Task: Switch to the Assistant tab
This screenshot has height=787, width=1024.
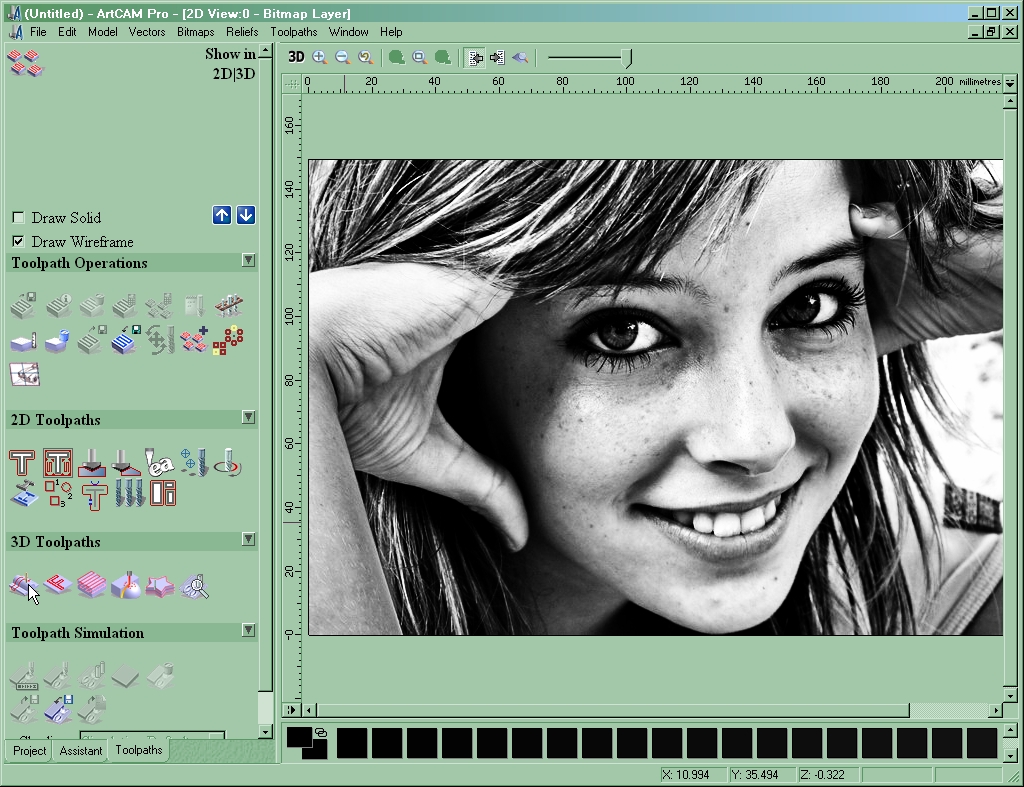Action: coord(80,750)
